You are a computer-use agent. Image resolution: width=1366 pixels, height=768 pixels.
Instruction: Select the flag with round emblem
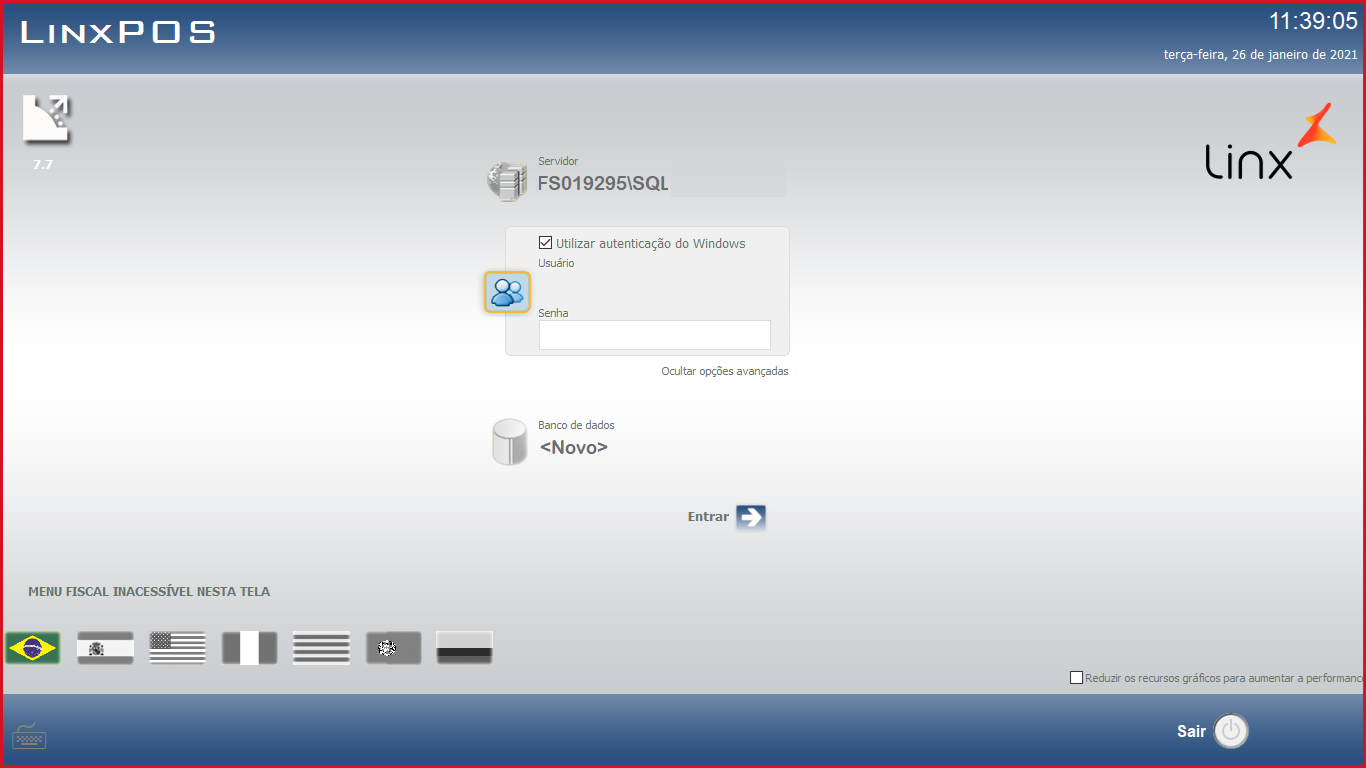[393, 648]
